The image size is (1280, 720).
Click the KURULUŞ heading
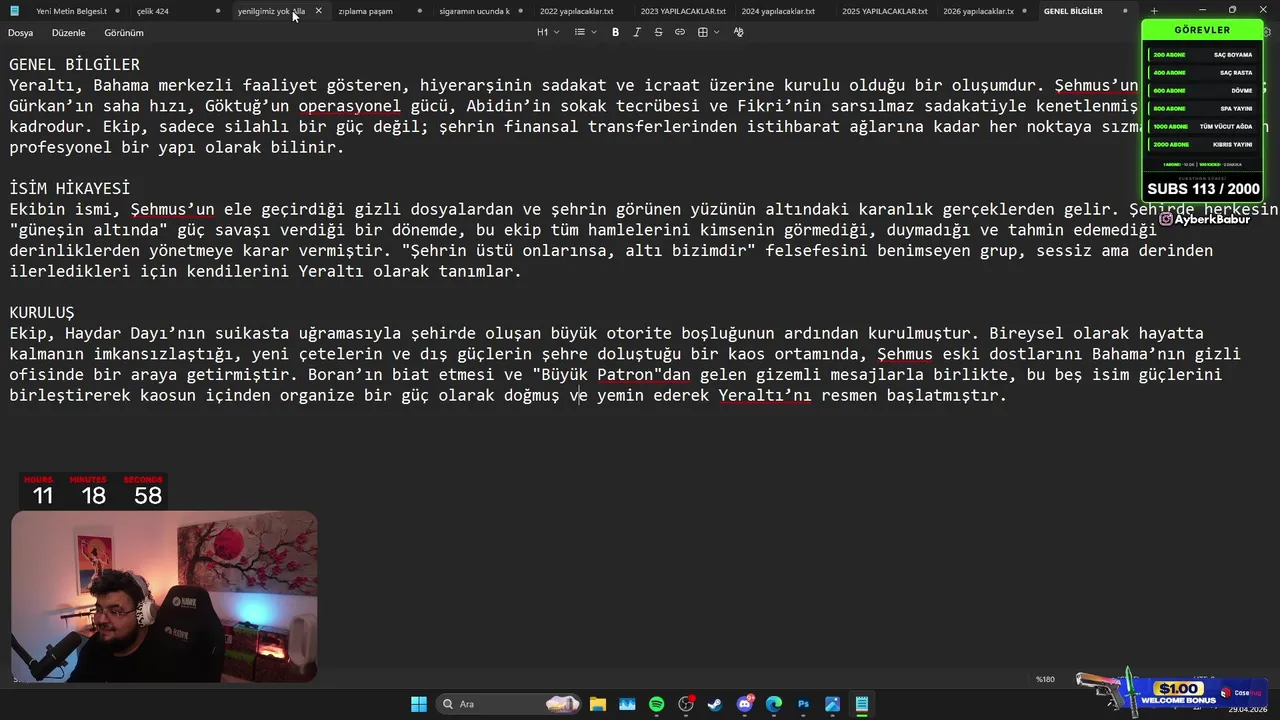42,313
